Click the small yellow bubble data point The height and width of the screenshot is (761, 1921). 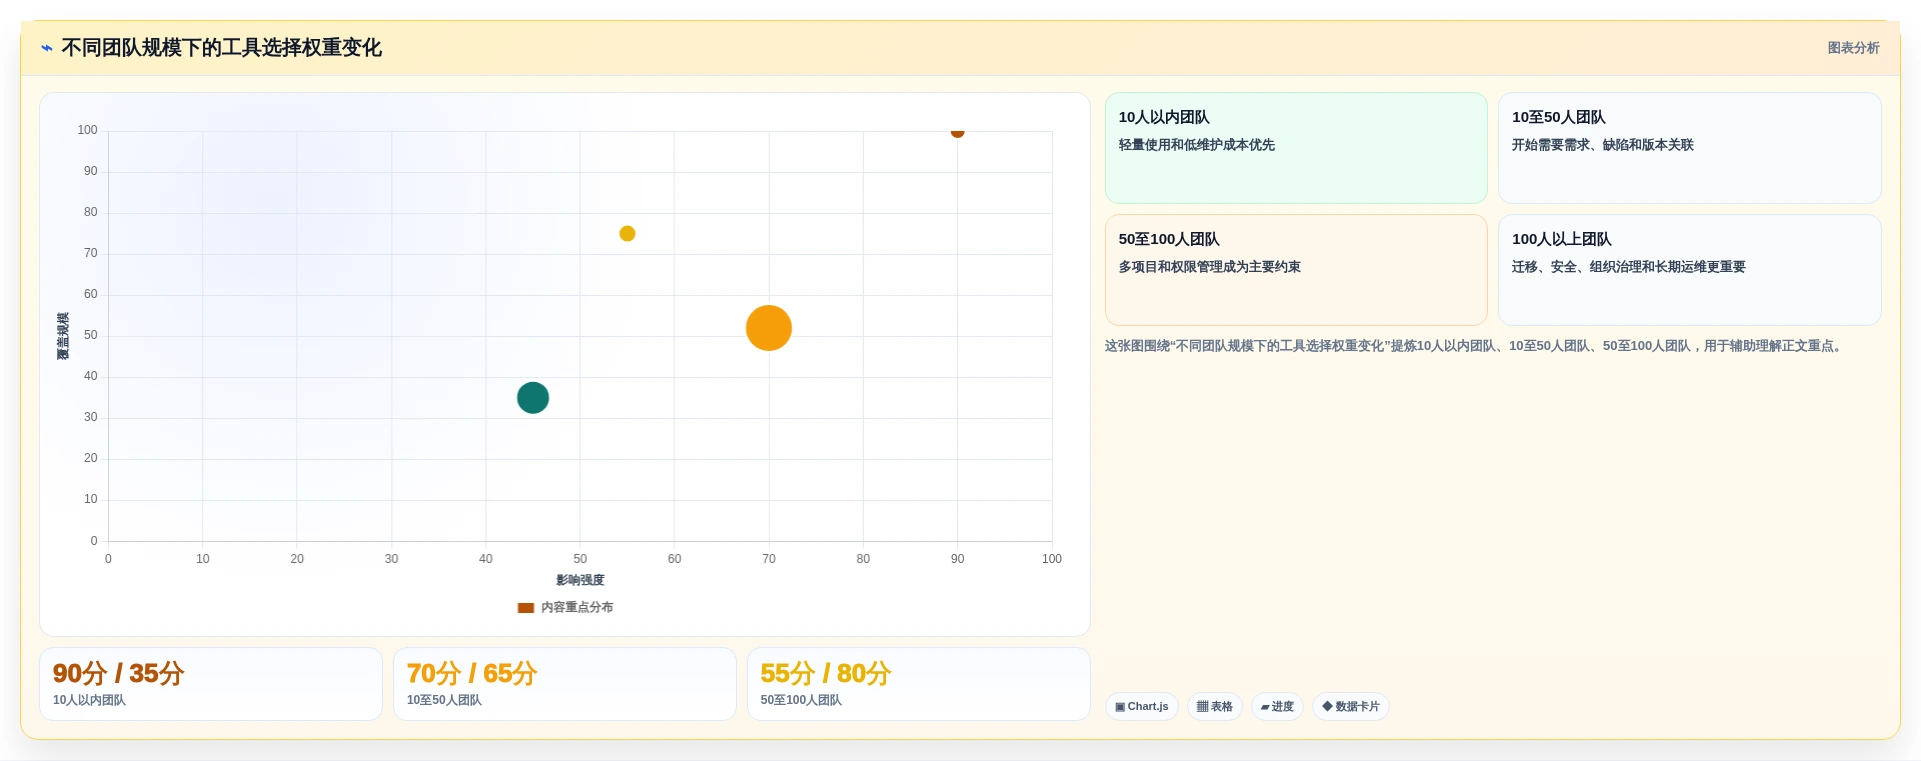coord(627,234)
